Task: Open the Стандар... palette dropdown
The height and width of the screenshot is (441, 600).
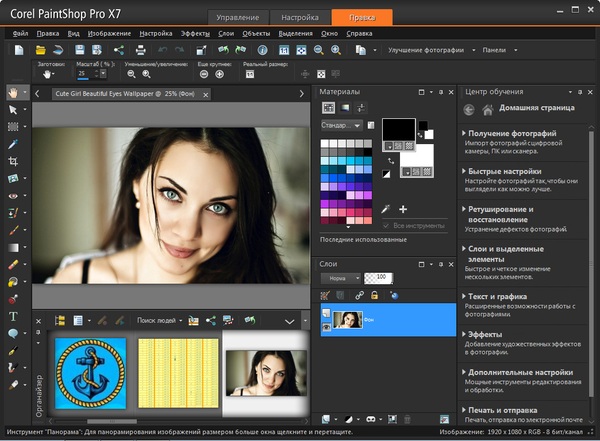Action: tap(342, 126)
